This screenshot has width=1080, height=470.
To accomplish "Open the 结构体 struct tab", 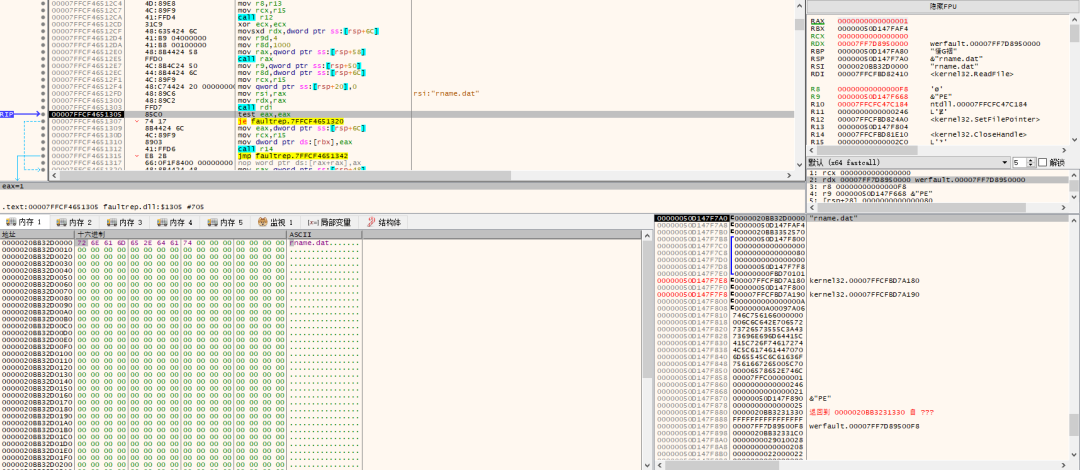I will [x=385, y=223].
